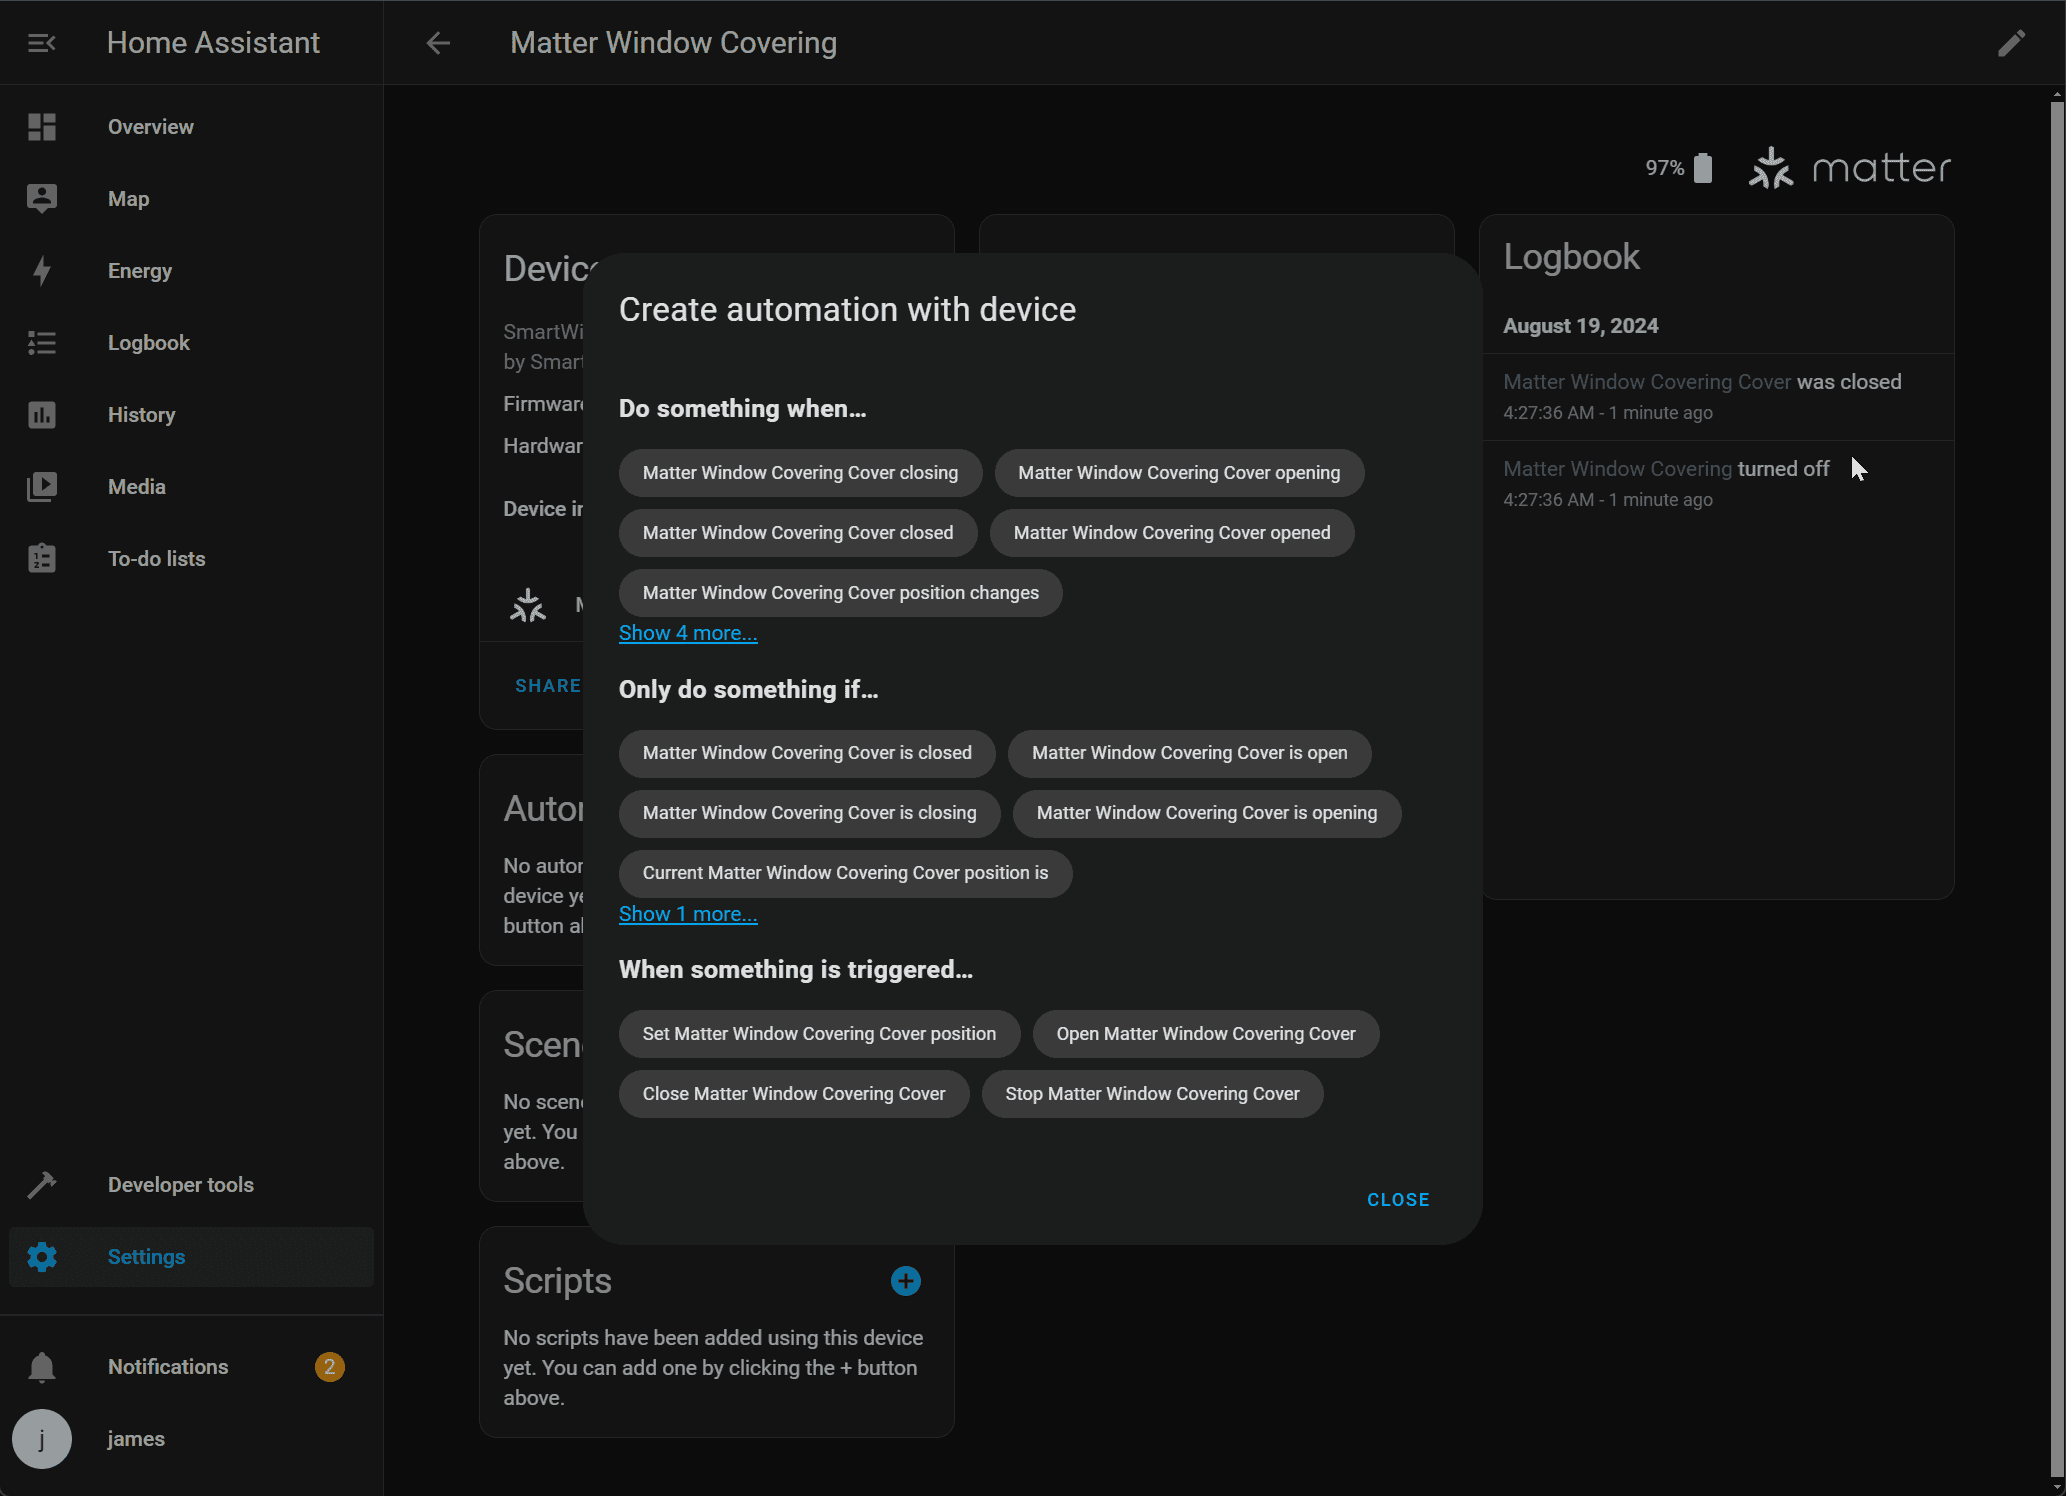
Task: Open Energy from the sidebar
Action: point(140,271)
